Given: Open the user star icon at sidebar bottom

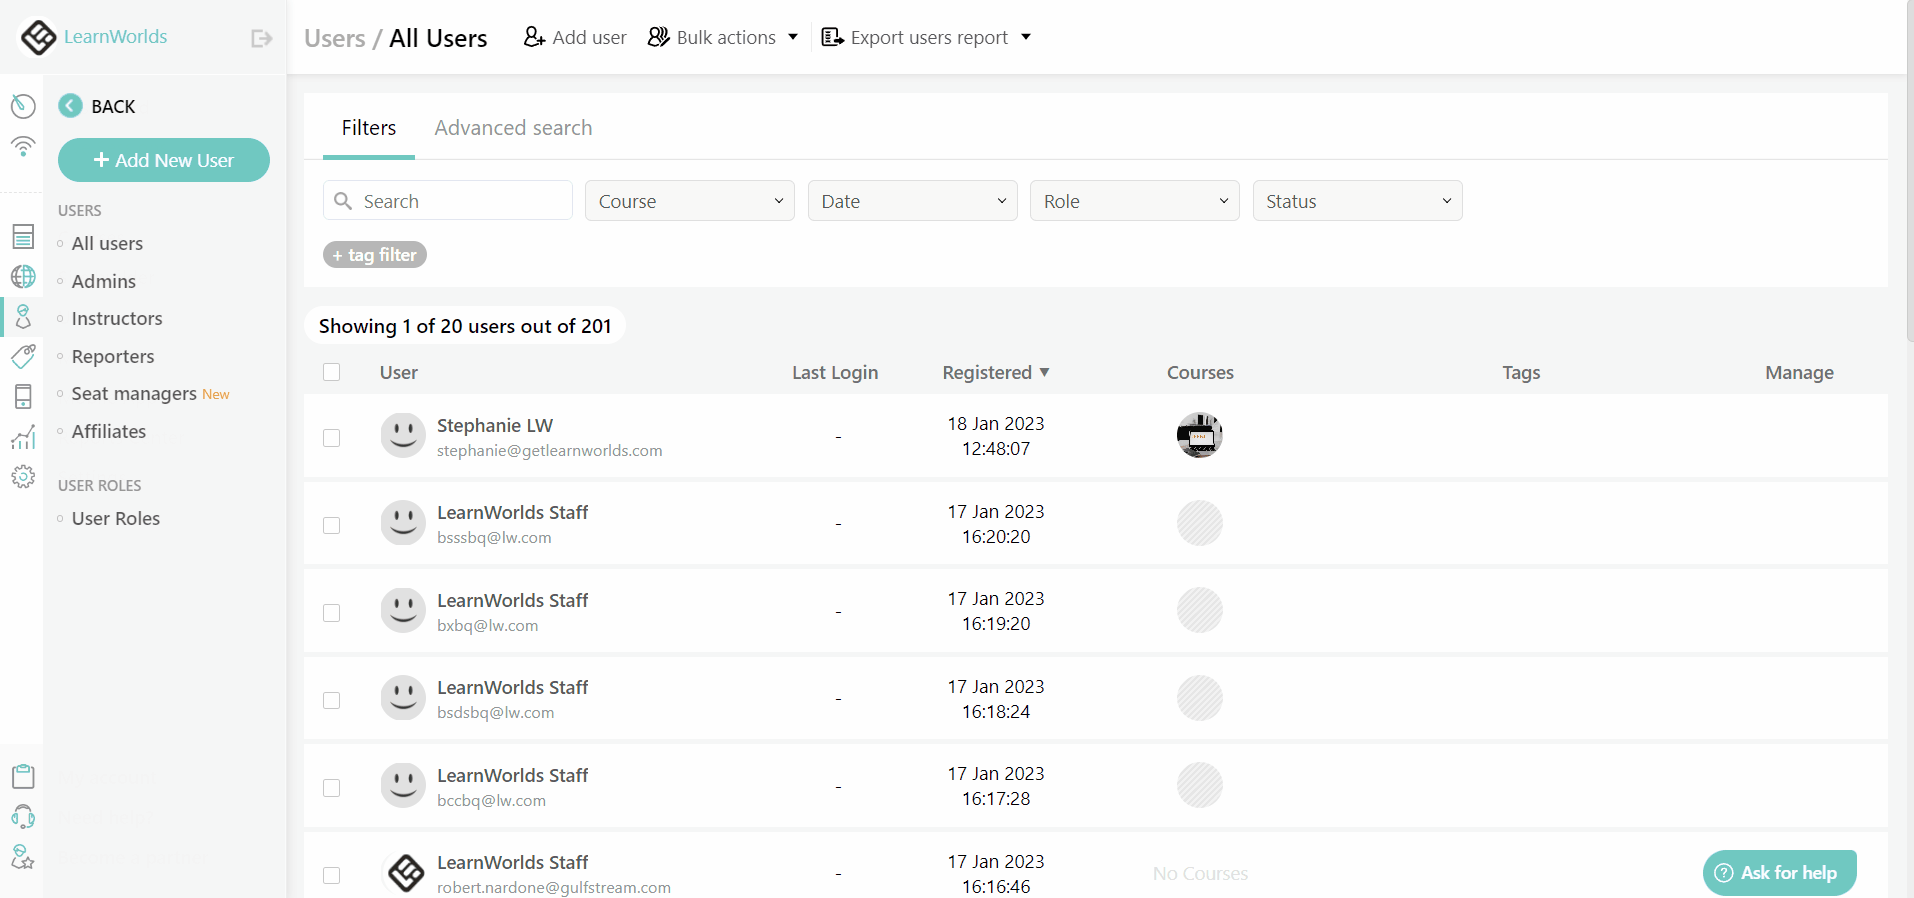Looking at the screenshot, I should click(23, 857).
